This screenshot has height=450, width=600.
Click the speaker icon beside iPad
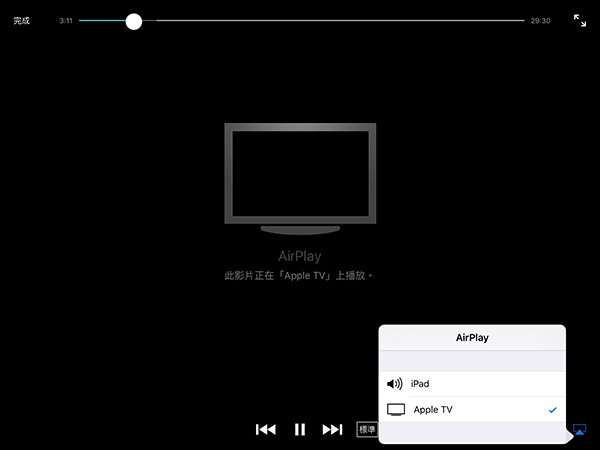click(395, 383)
